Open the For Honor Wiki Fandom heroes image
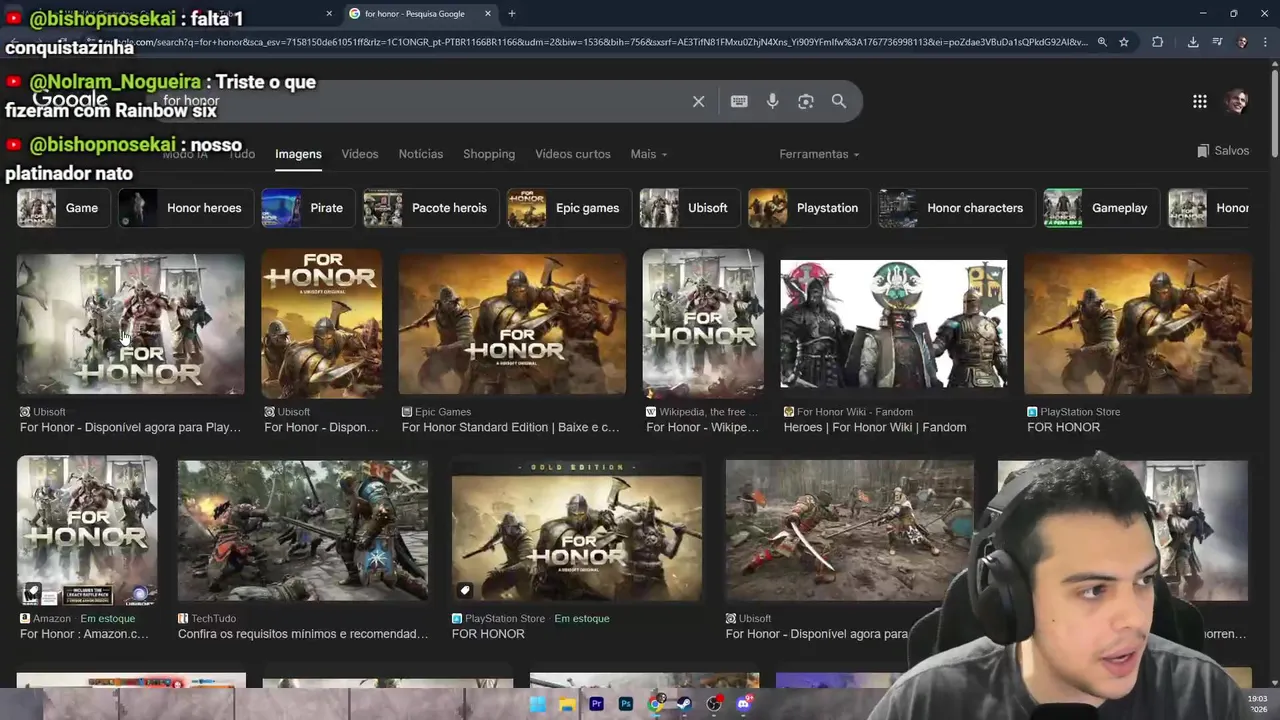Viewport: 1280px width, 720px height. (x=894, y=323)
